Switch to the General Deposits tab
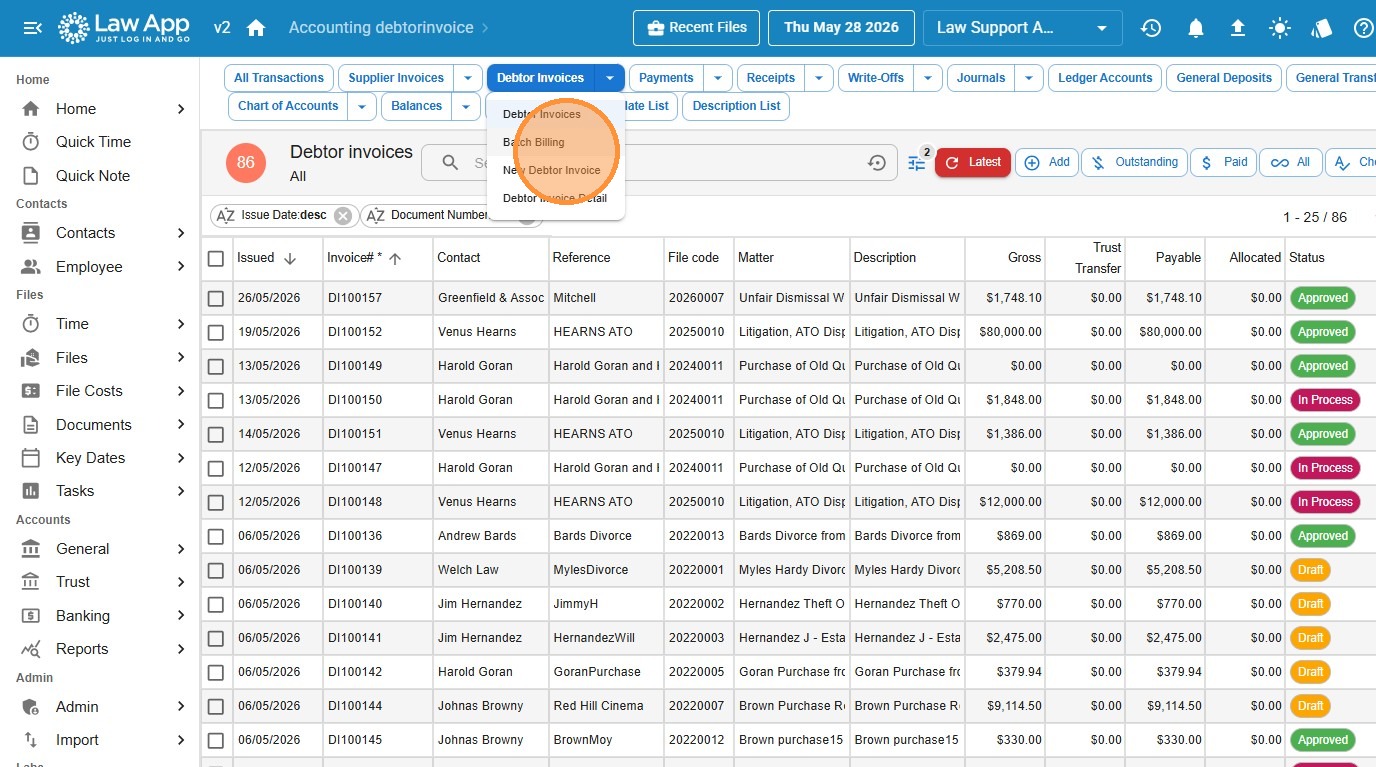 (x=1224, y=78)
